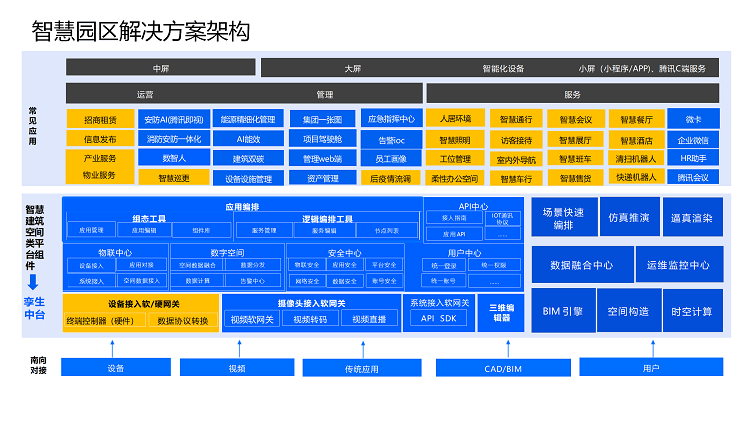
Task: Select 消防安防一体化 box
Action: 174,139
